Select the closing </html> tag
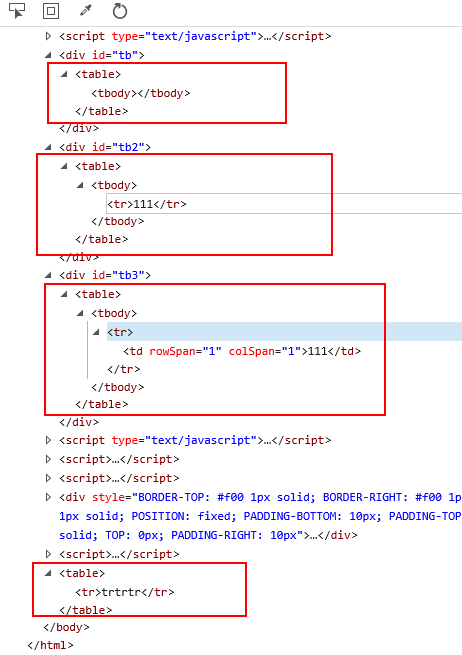This screenshot has width=462, height=655. (51, 645)
